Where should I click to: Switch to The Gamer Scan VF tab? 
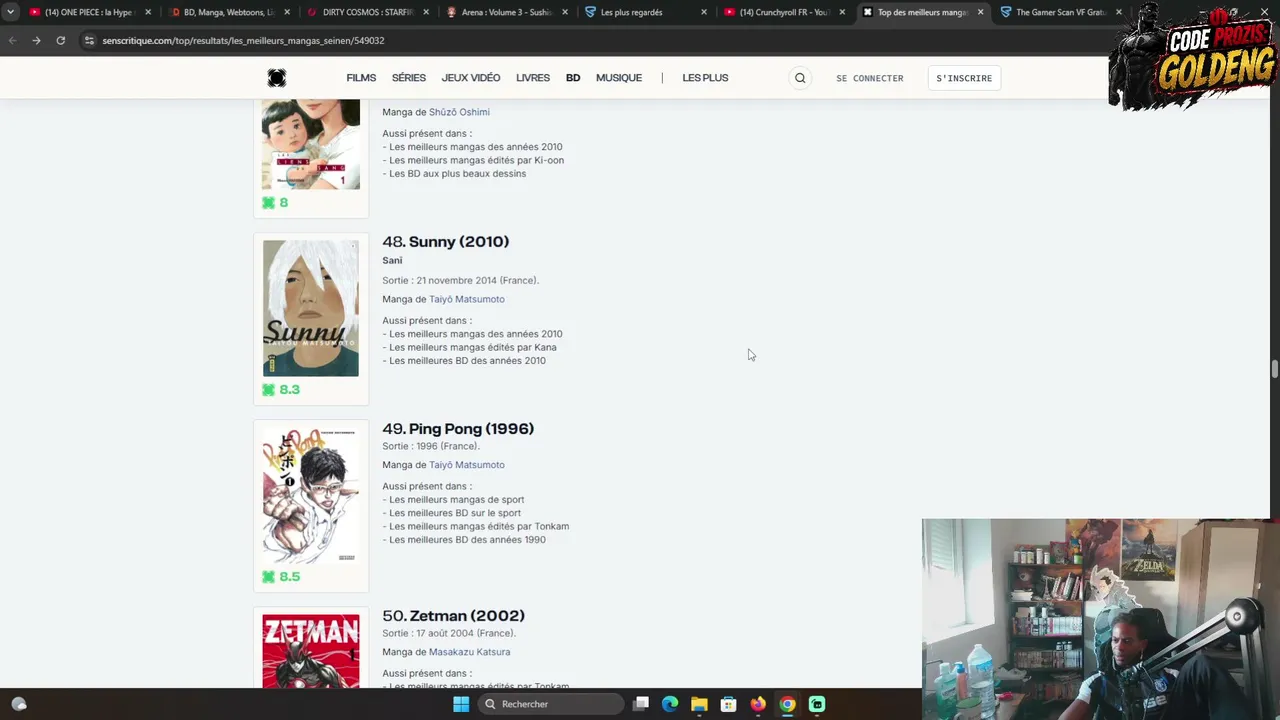pyautogui.click(x=1060, y=12)
